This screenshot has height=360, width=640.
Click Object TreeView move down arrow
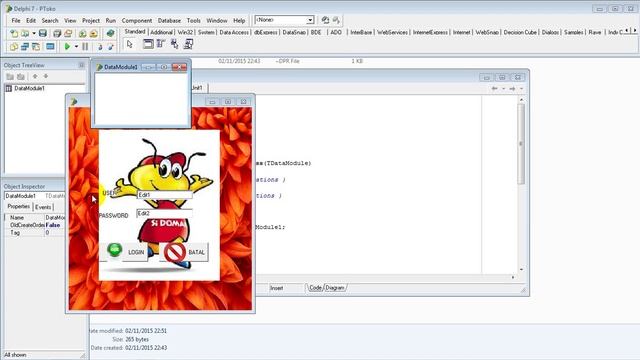click(x=46, y=76)
